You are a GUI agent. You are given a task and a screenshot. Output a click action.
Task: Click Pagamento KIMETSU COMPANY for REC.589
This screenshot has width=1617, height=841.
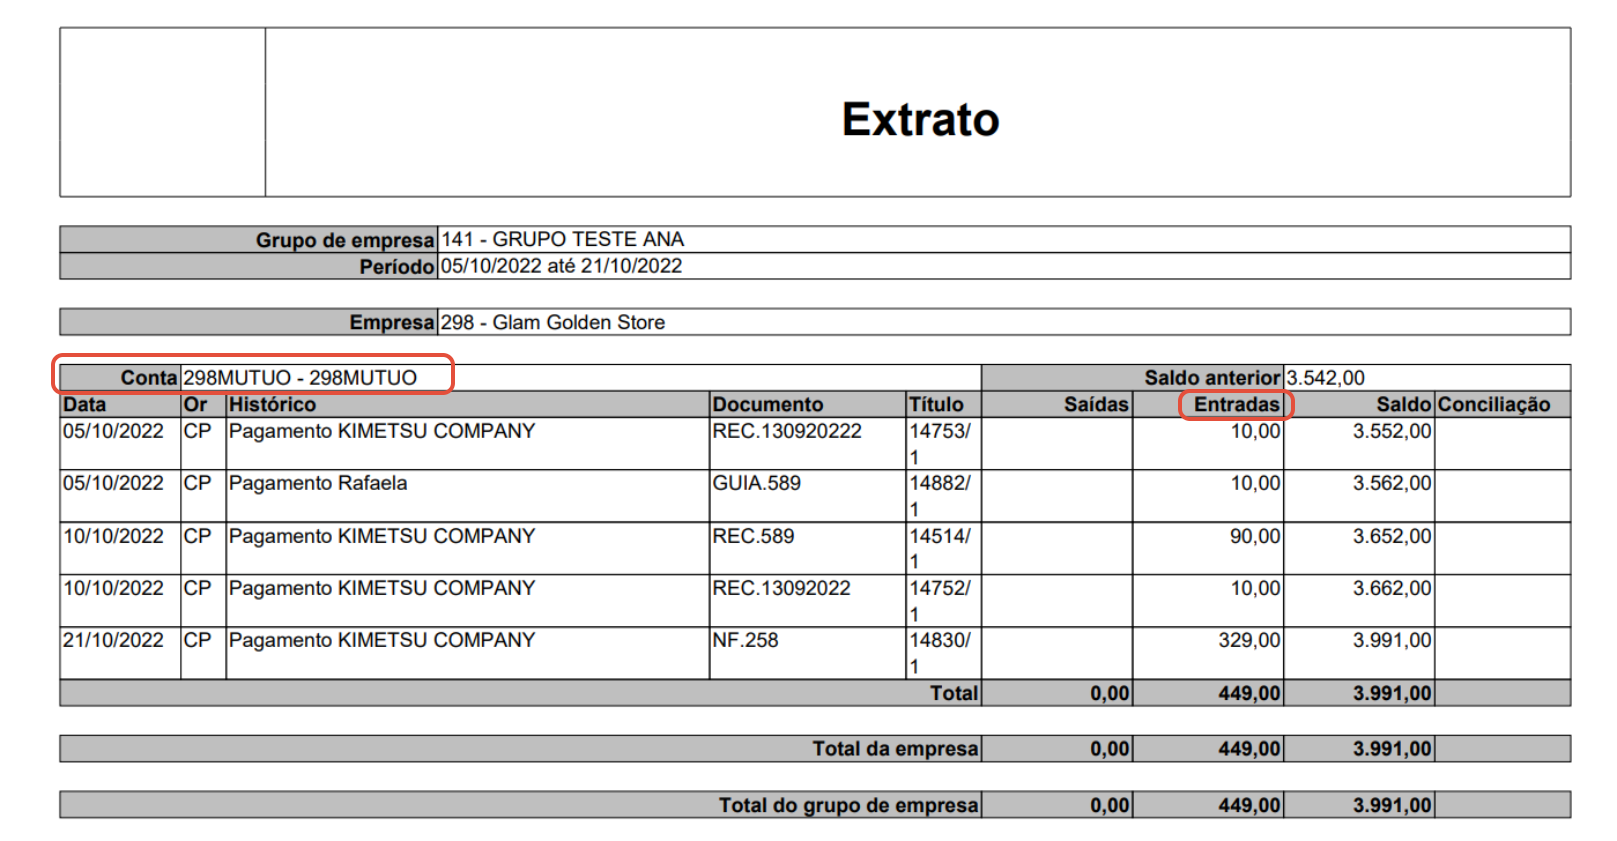pyautogui.click(x=382, y=536)
